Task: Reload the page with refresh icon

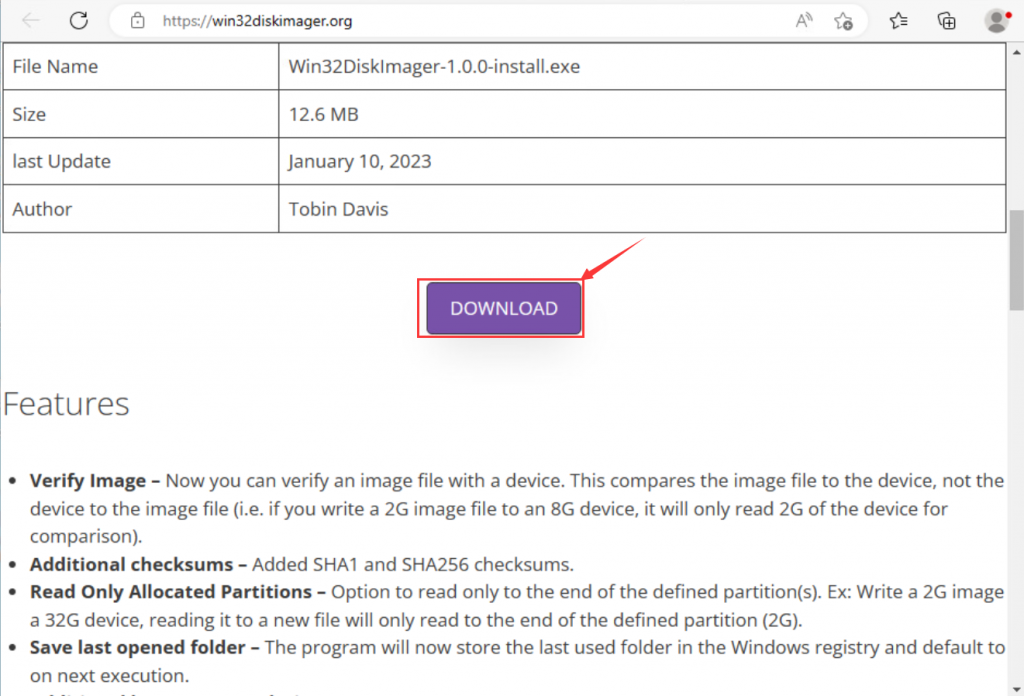Action: [79, 21]
